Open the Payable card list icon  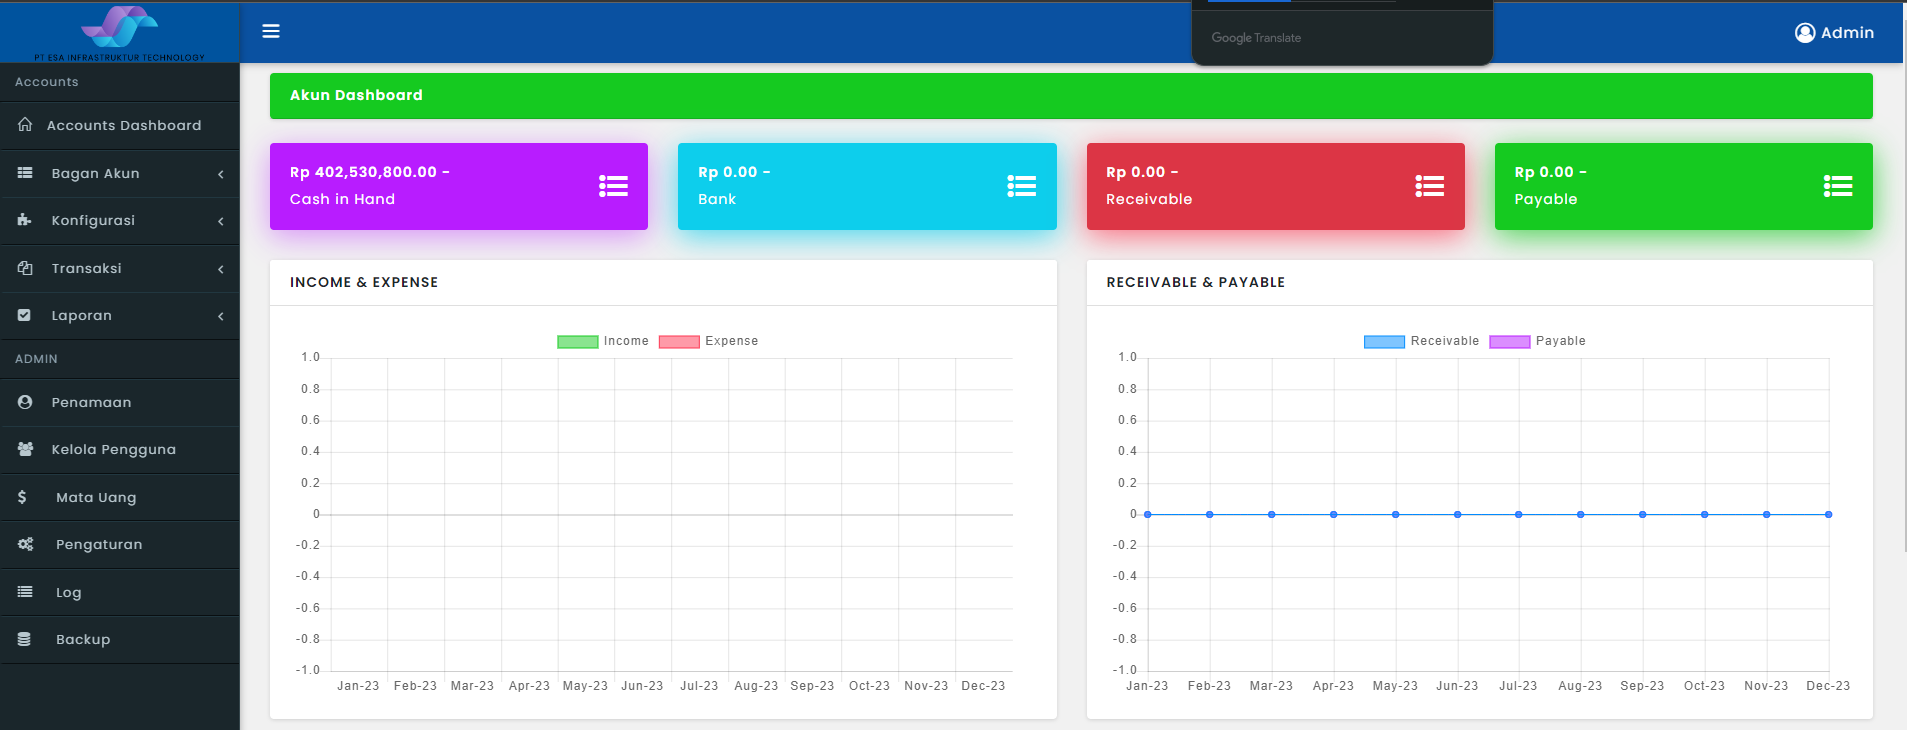point(1837,186)
